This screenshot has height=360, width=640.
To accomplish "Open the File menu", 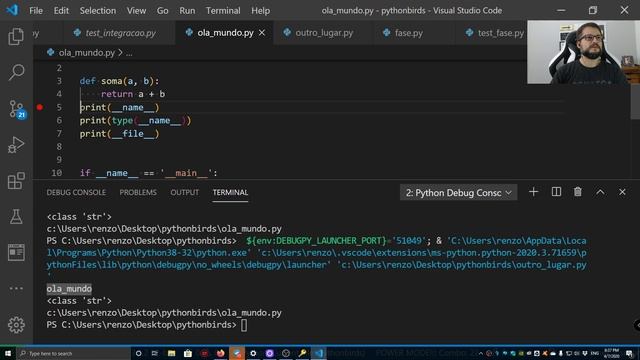I will 36,11.
